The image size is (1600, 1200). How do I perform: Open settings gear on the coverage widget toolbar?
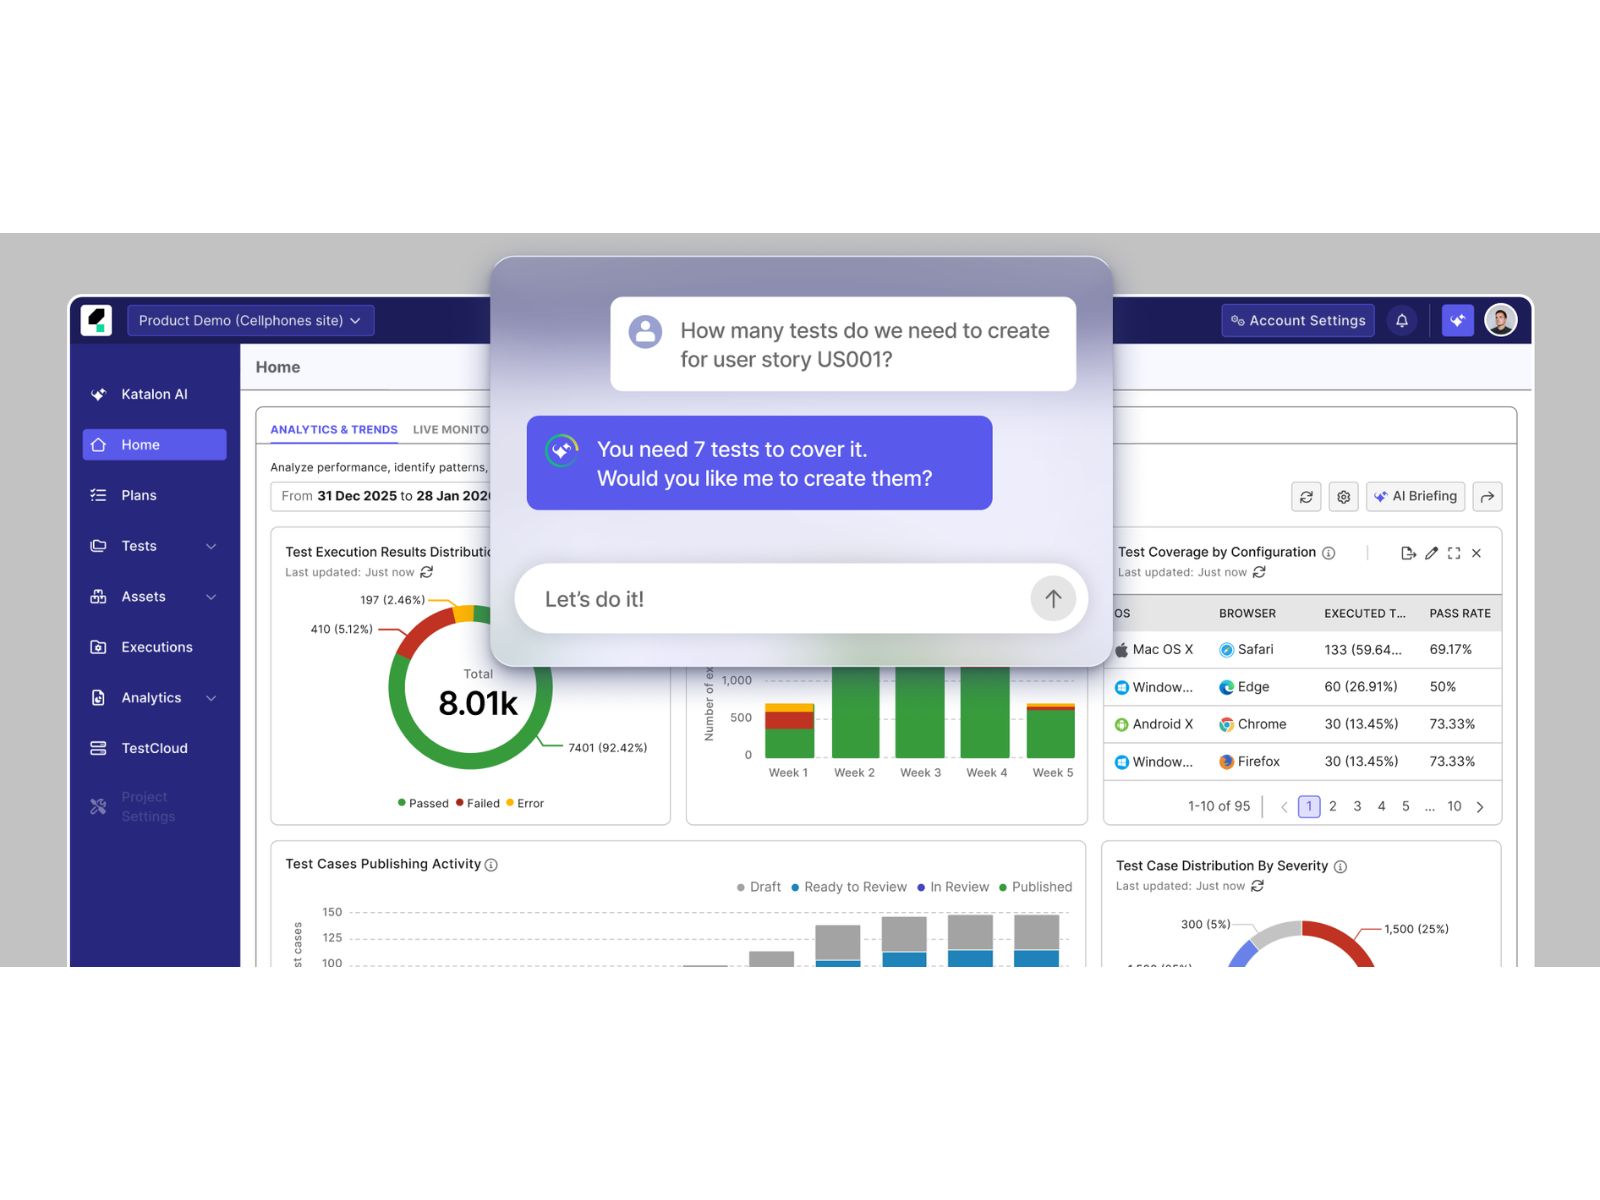point(1344,496)
